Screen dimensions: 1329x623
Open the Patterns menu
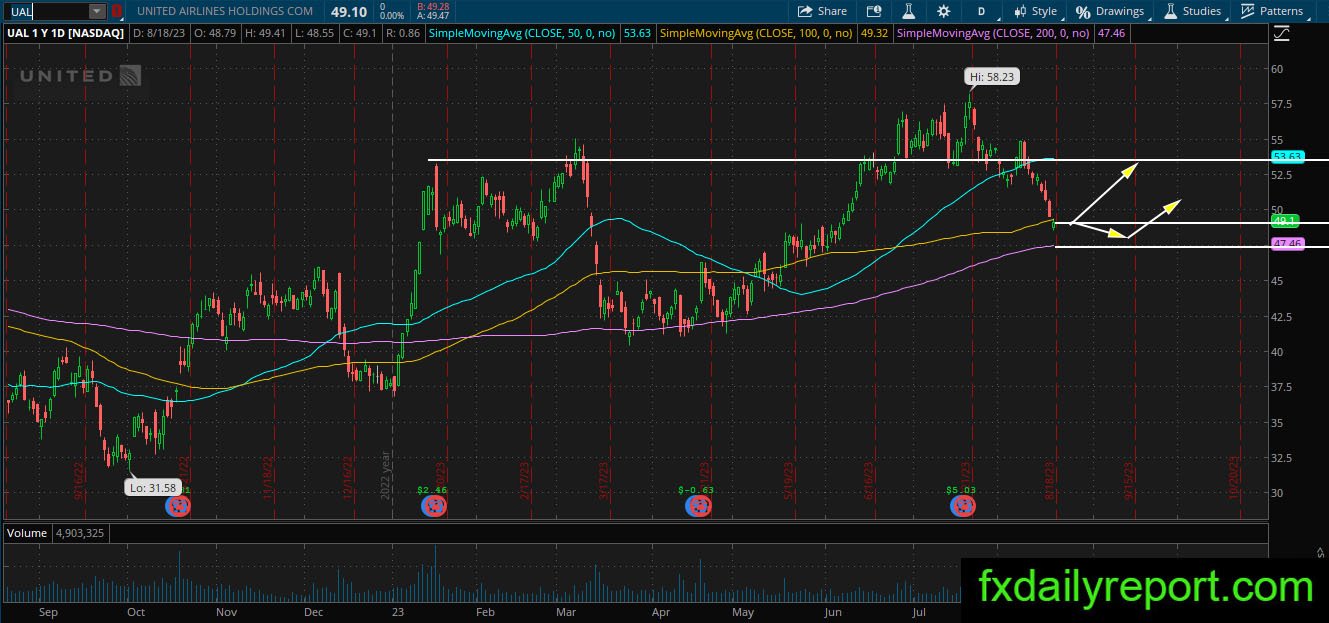tap(1272, 11)
